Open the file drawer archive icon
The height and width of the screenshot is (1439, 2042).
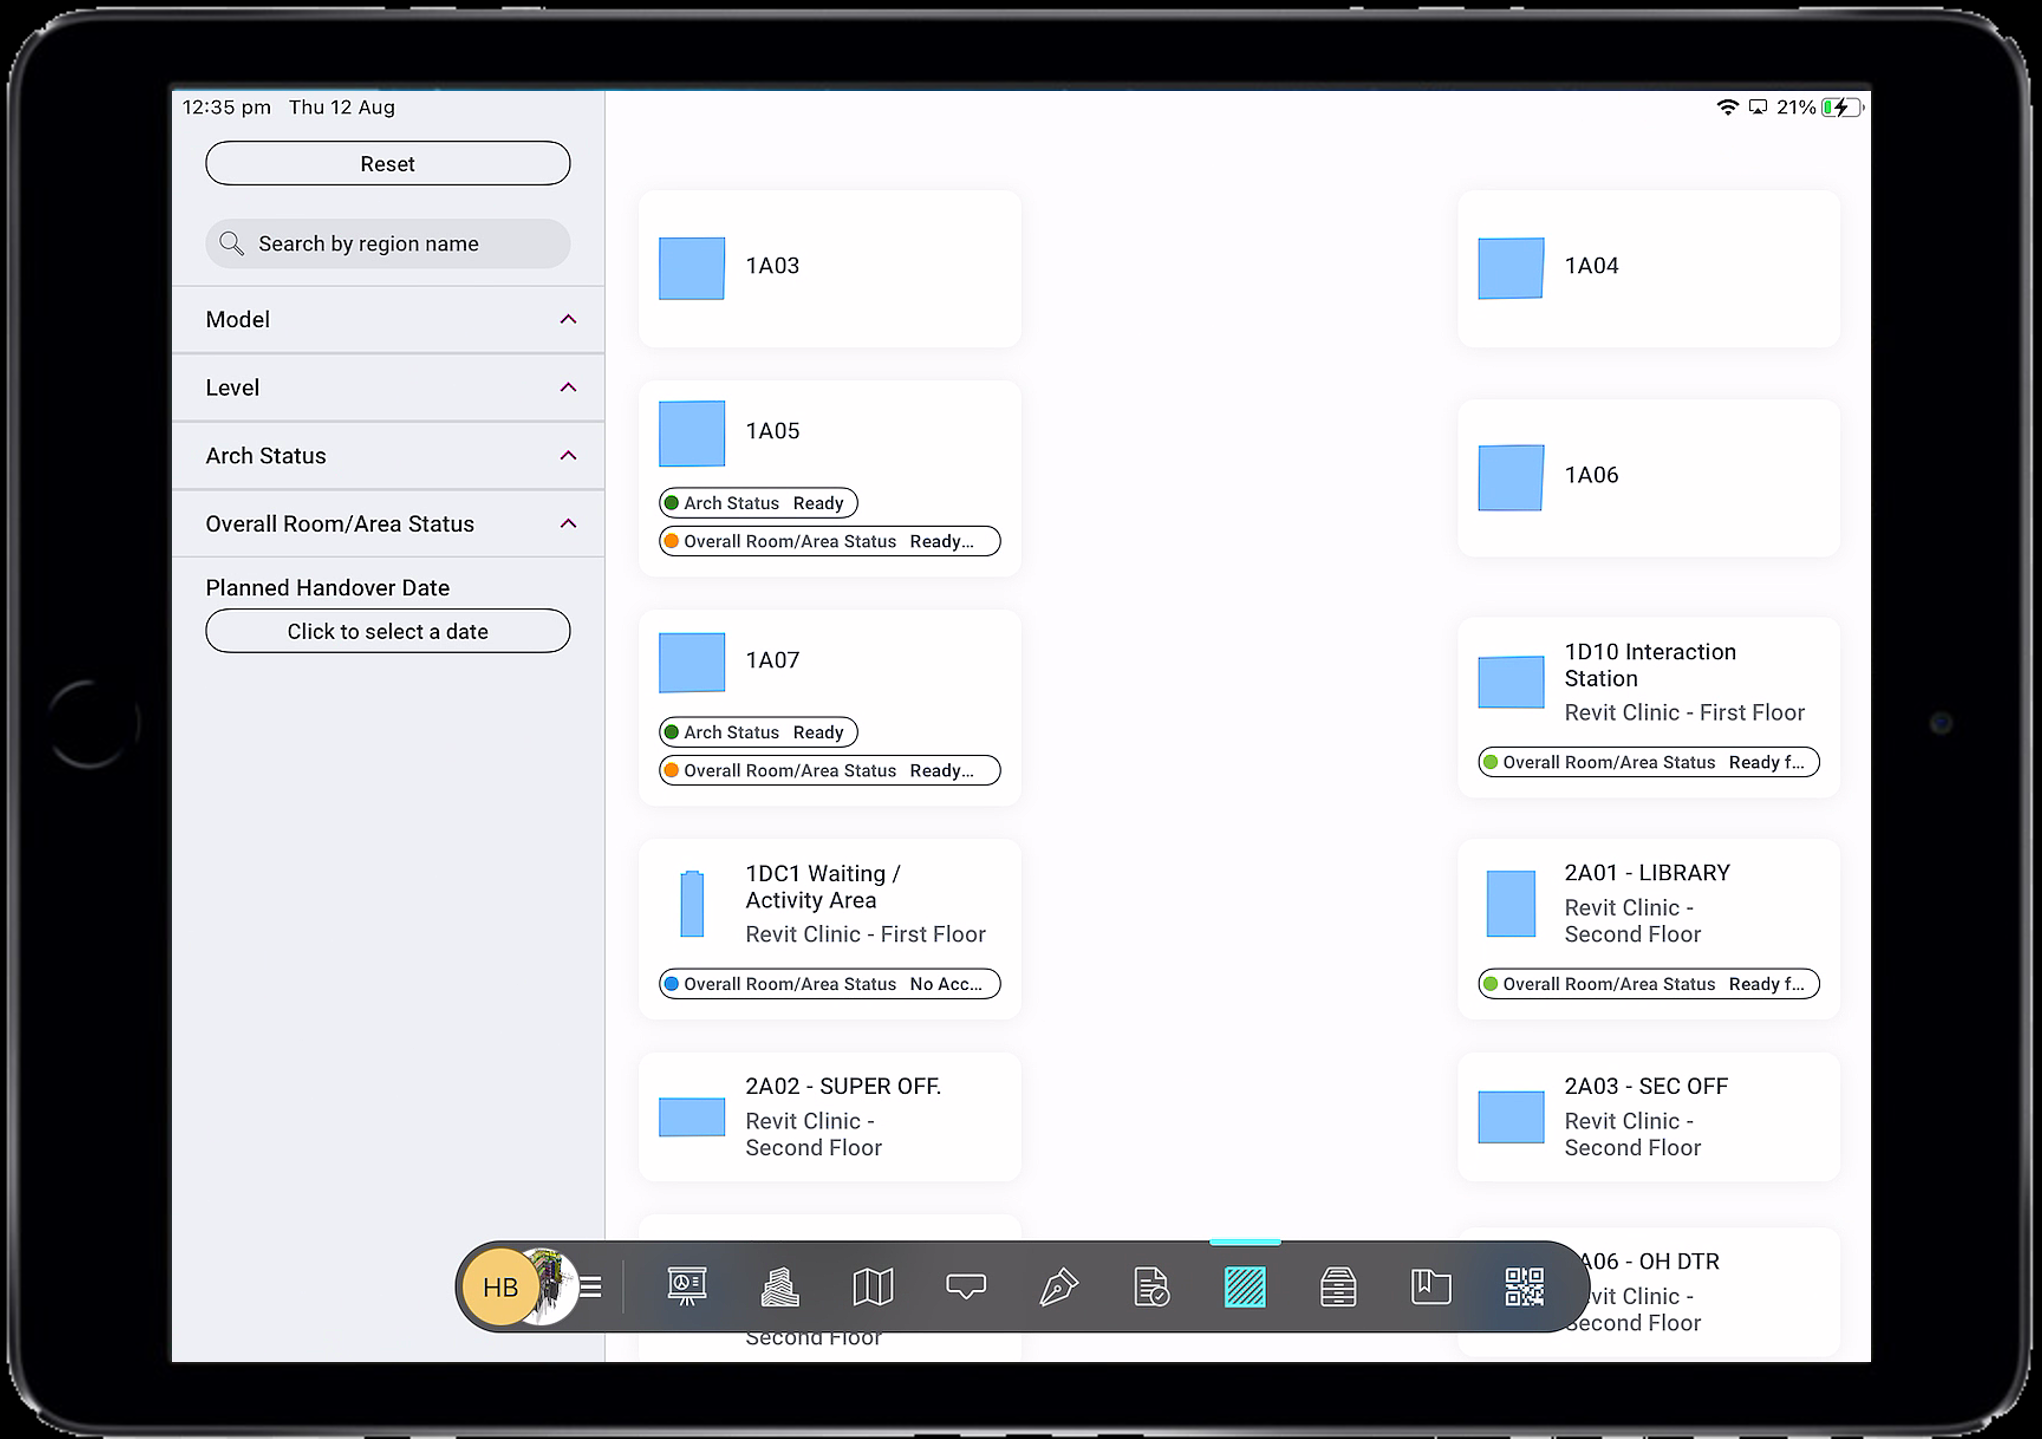tap(1338, 1286)
